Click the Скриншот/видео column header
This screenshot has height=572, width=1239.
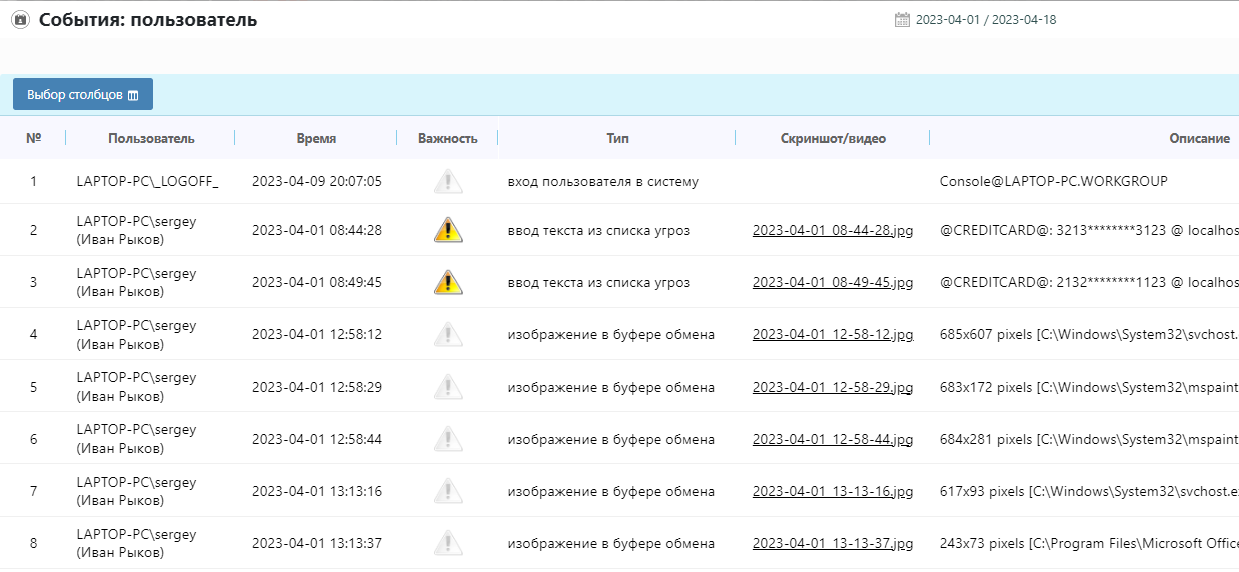(832, 139)
